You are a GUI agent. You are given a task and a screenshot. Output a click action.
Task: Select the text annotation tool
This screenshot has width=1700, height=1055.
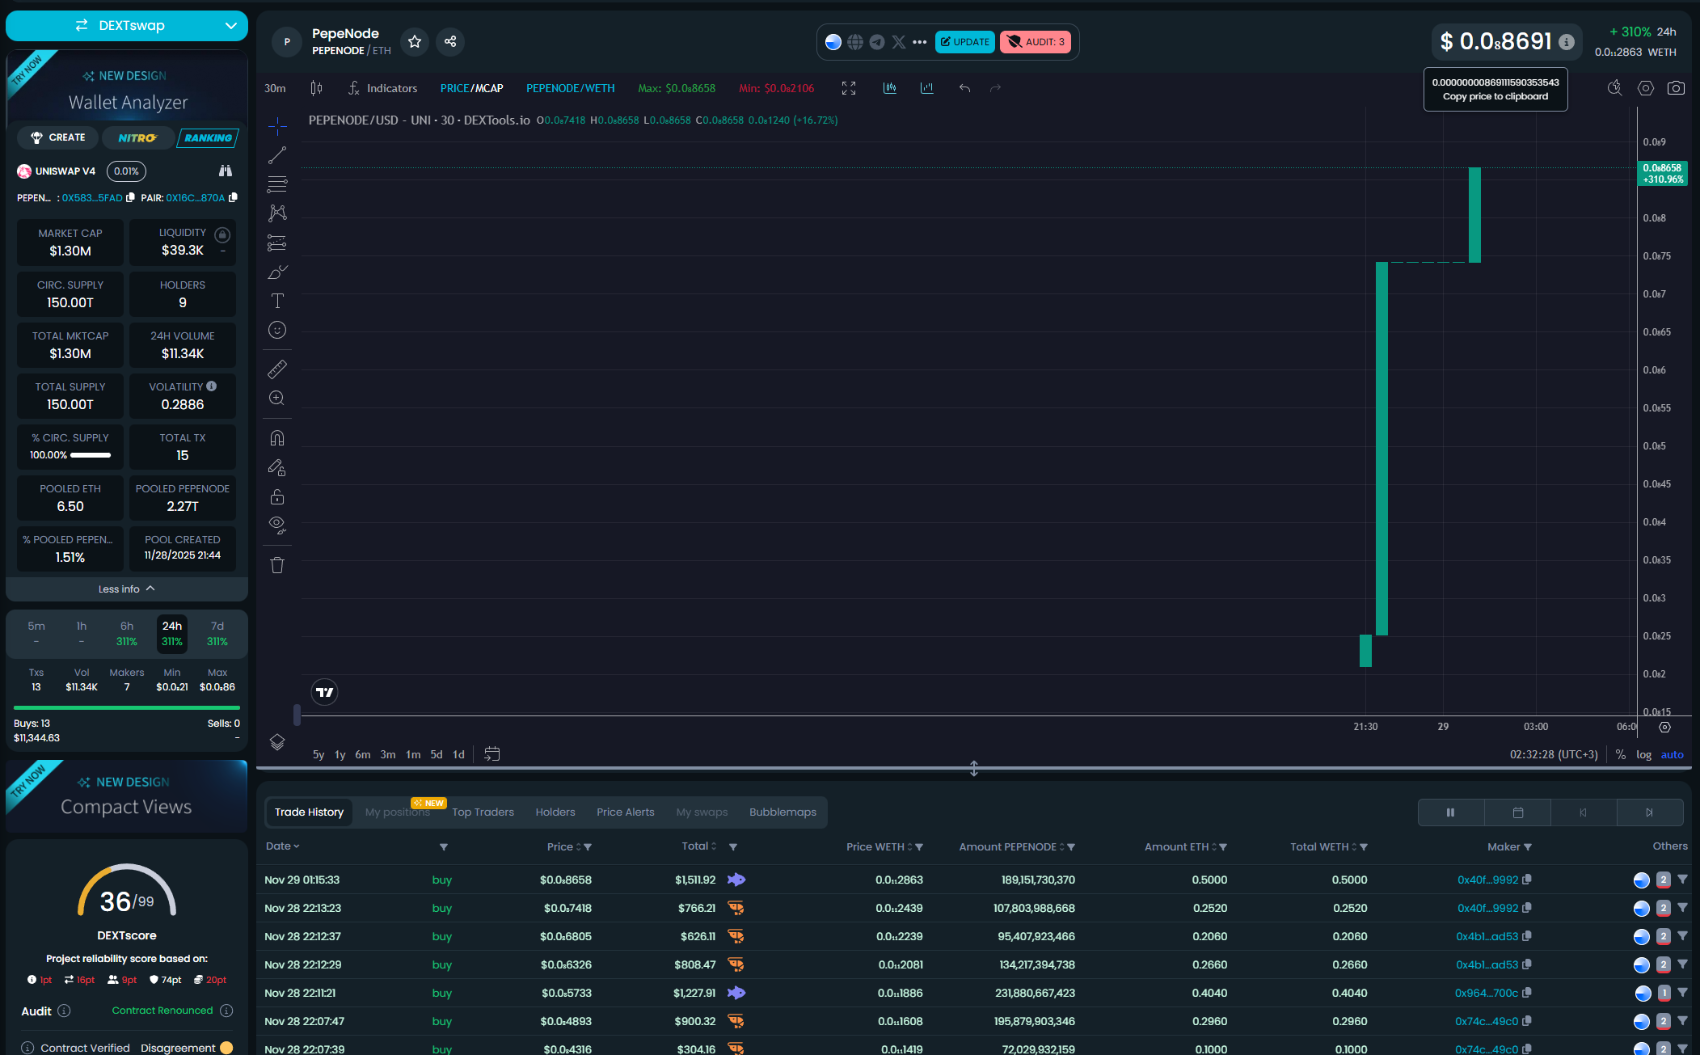[277, 301]
